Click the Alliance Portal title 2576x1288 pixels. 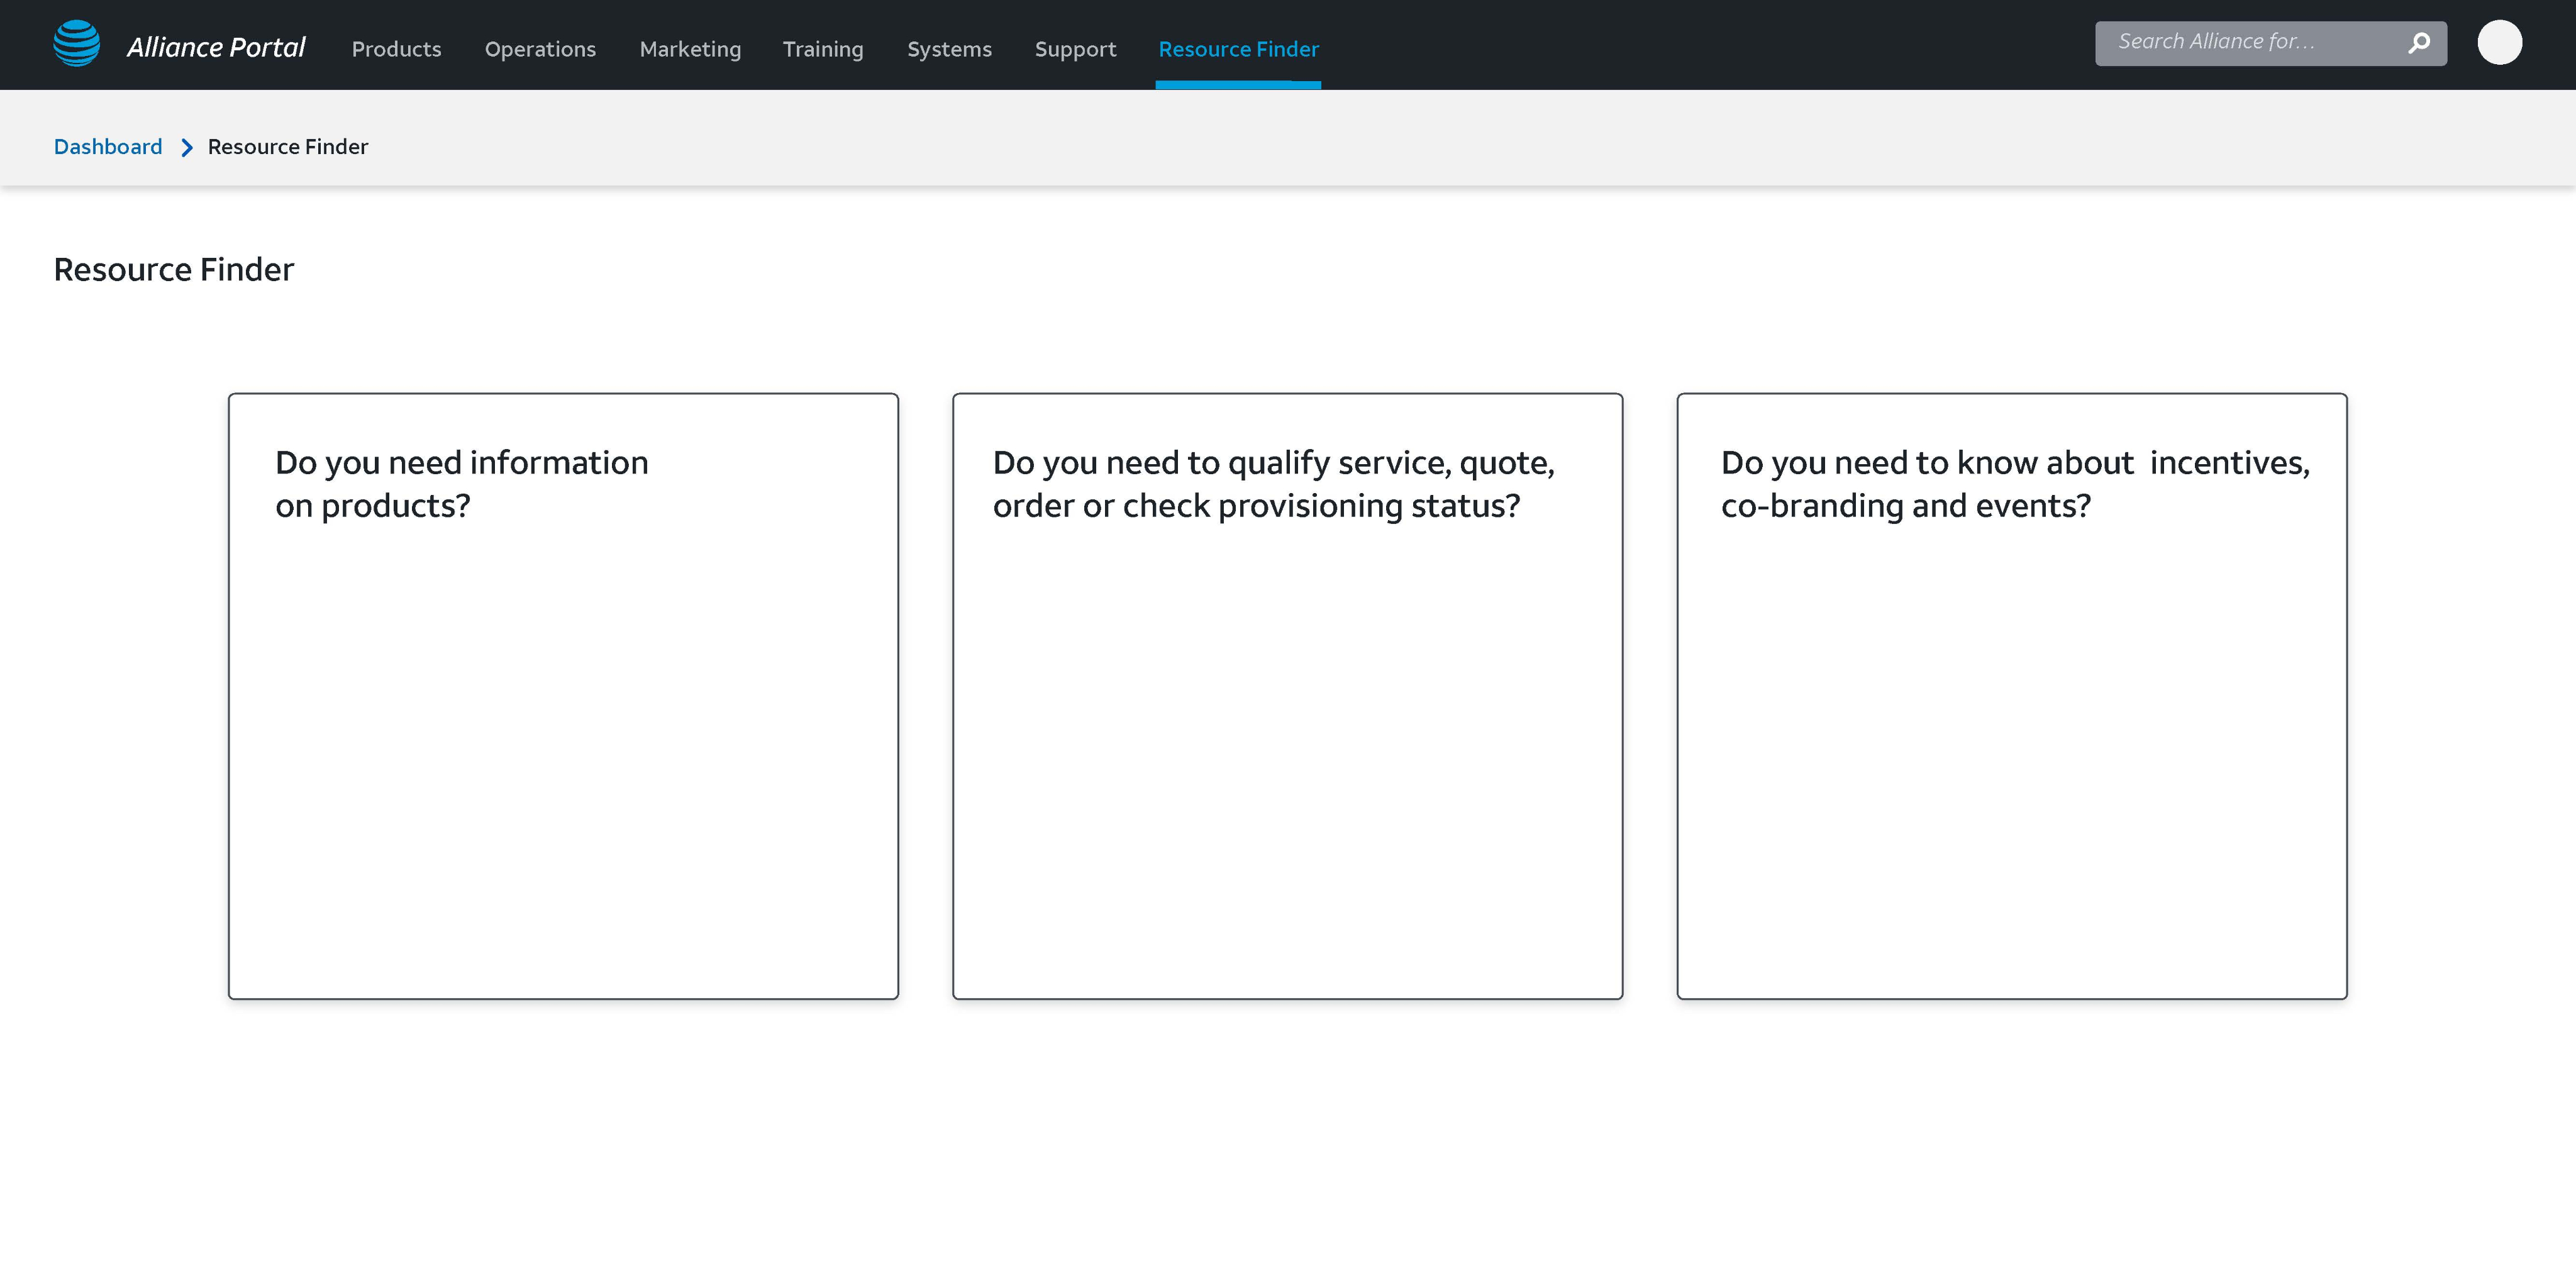(216, 47)
